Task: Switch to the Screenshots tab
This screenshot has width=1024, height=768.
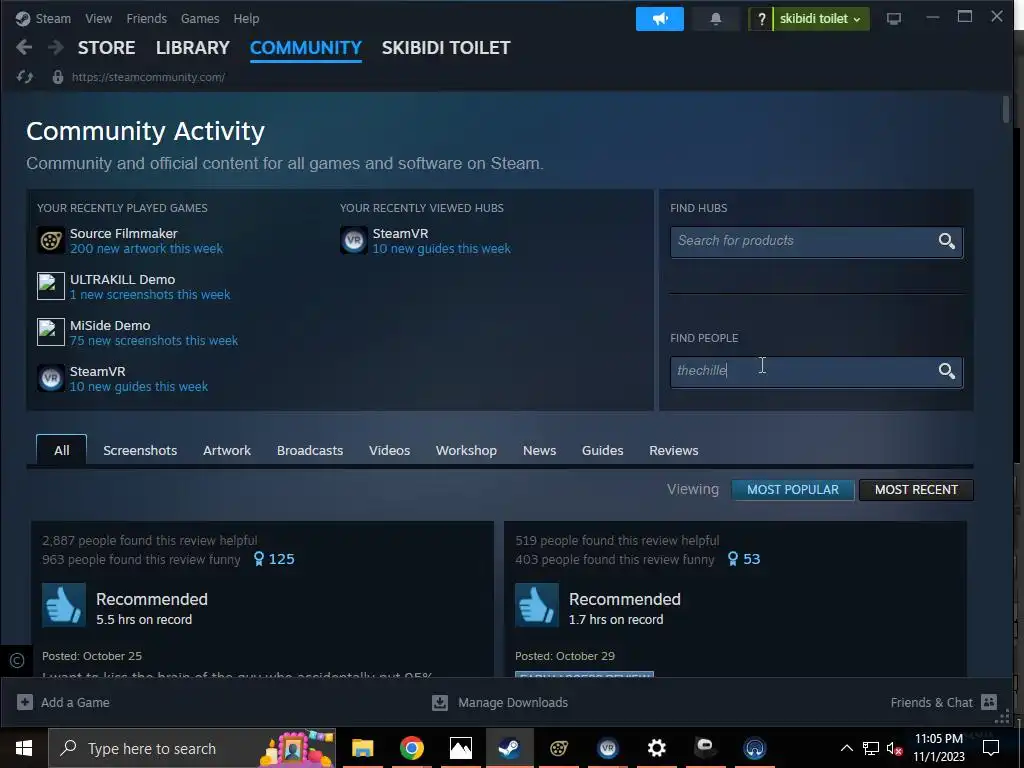Action: [140, 450]
